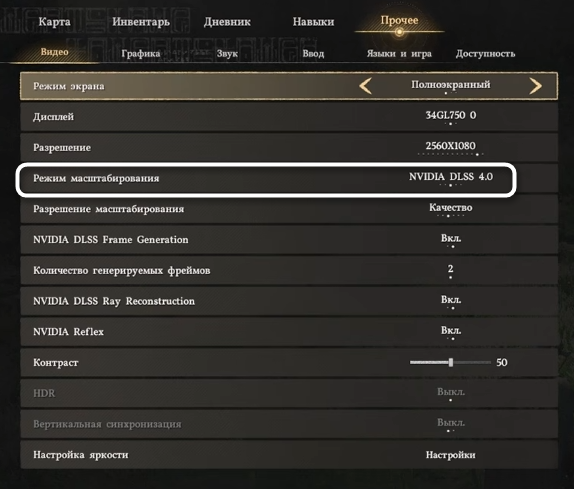Open Настройки for Настройка яркости
This screenshot has height=489, width=574.
tap(451, 455)
